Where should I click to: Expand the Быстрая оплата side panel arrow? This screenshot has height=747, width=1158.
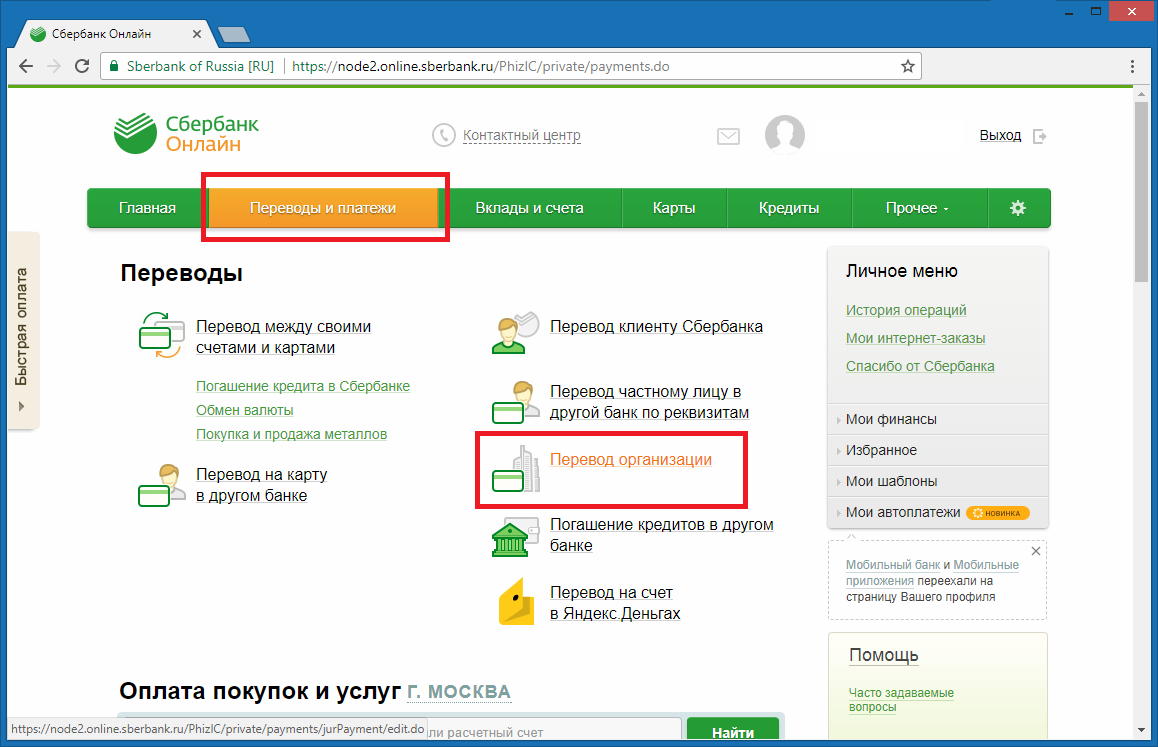pyautogui.click(x=21, y=406)
